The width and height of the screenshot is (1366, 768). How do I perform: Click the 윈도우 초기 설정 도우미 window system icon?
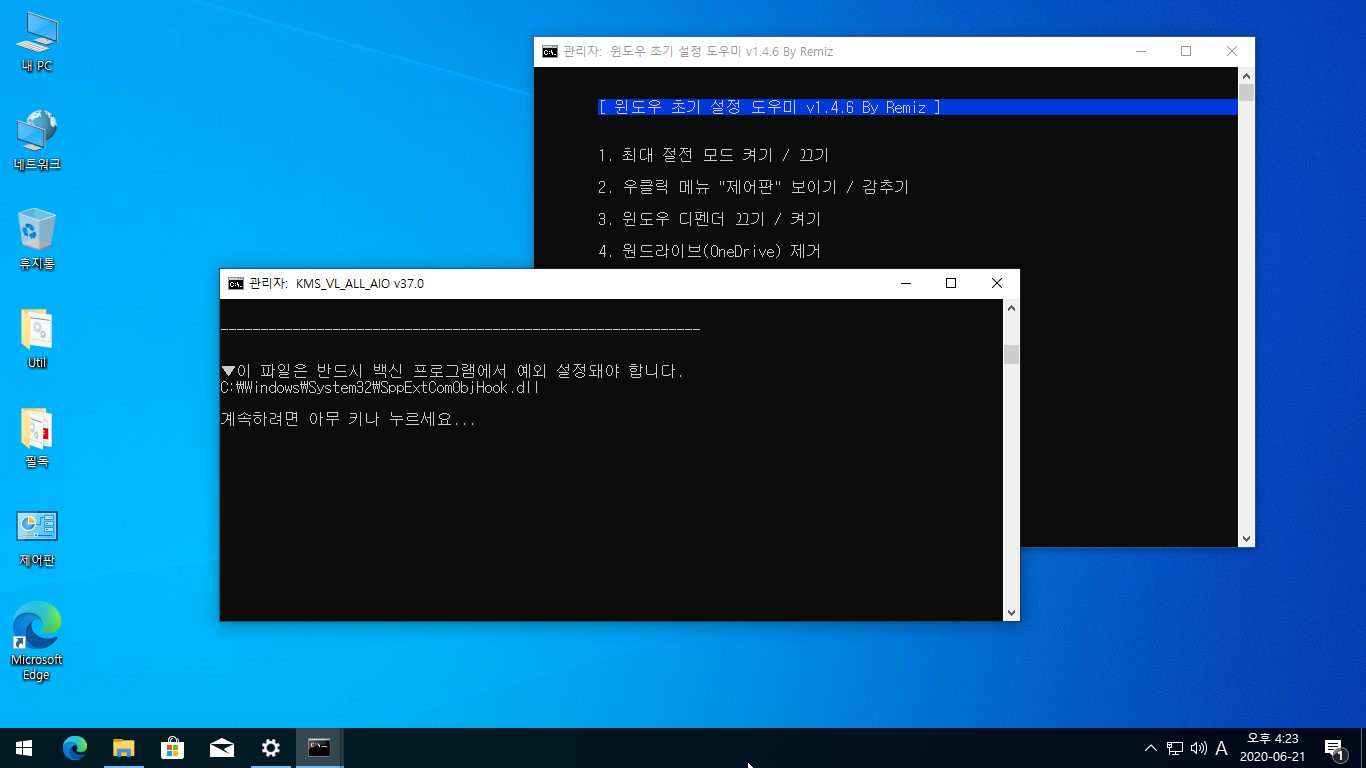[550, 52]
